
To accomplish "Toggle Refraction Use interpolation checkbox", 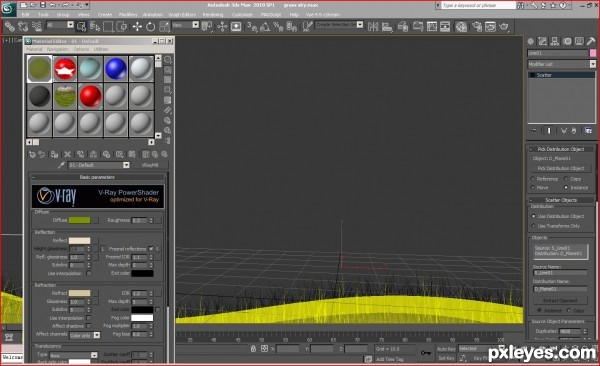I will [x=89, y=318].
